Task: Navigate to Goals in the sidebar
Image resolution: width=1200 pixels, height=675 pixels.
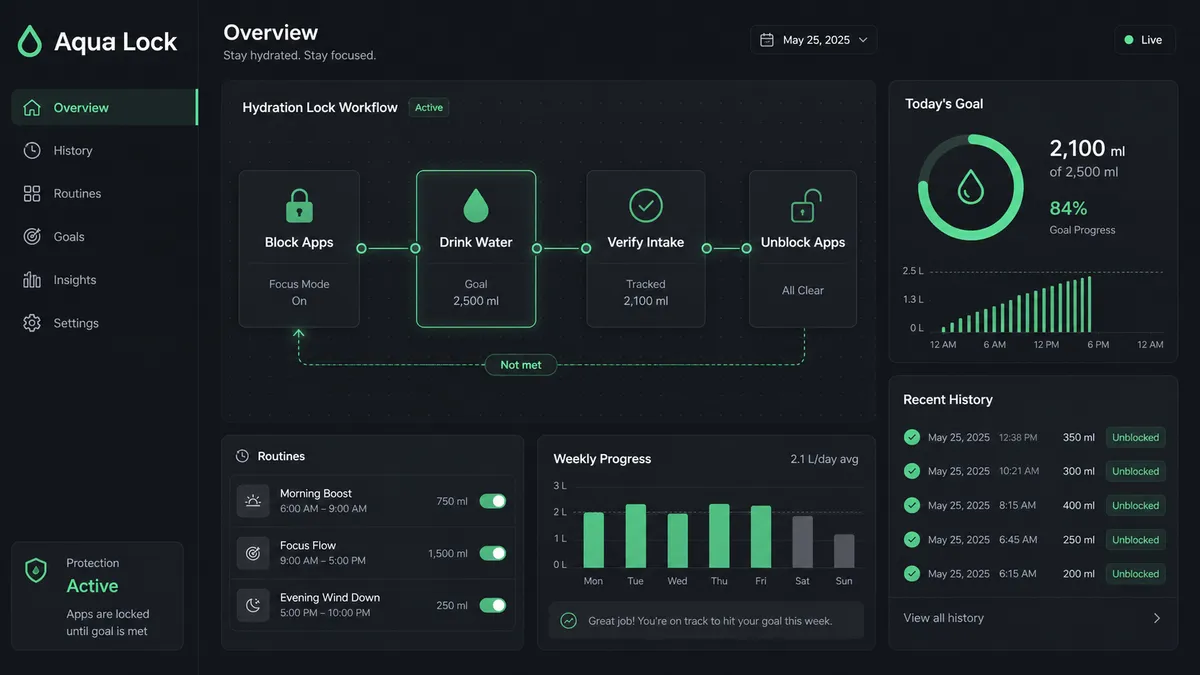Action: click(104, 236)
